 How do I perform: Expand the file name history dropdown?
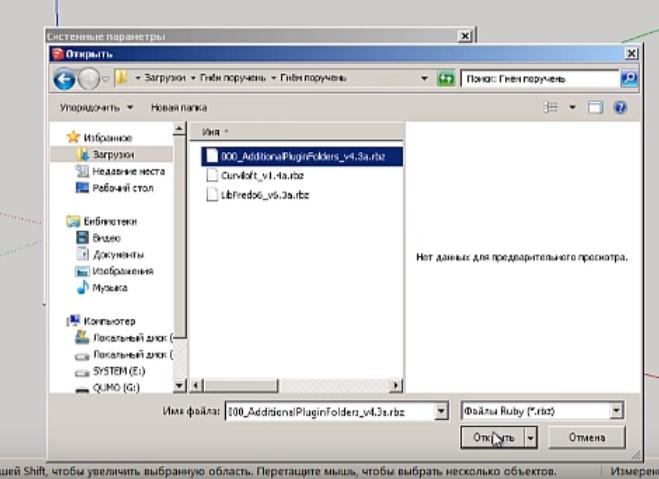tap(441, 410)
